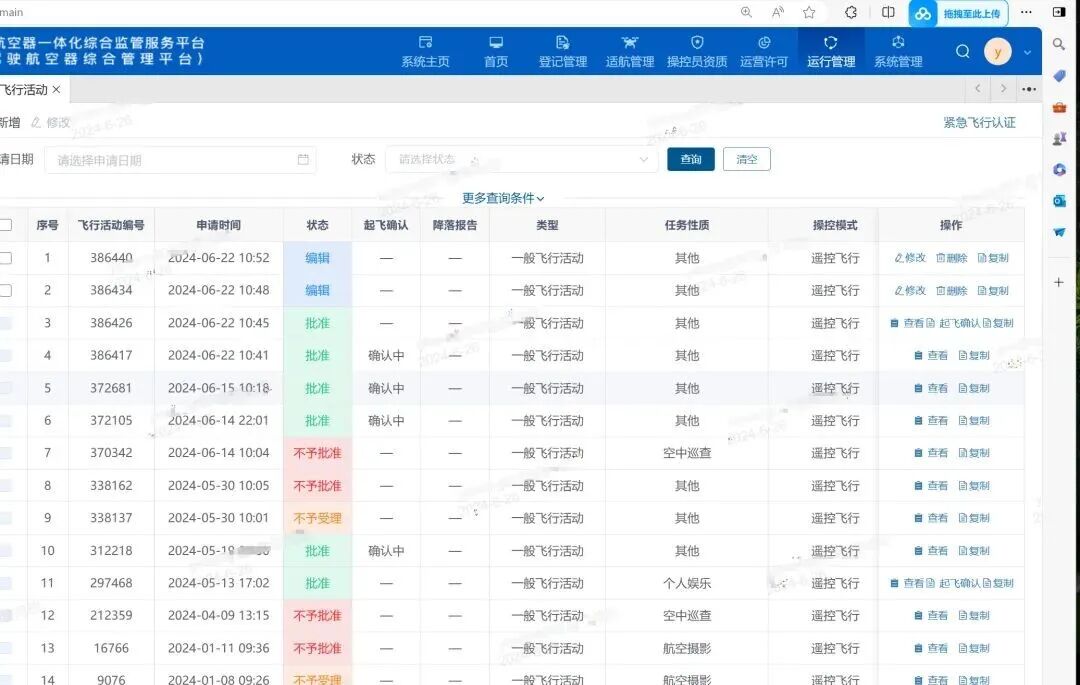
Task: Click 起飞确认 for record 297468
Action: coord(953,583)
